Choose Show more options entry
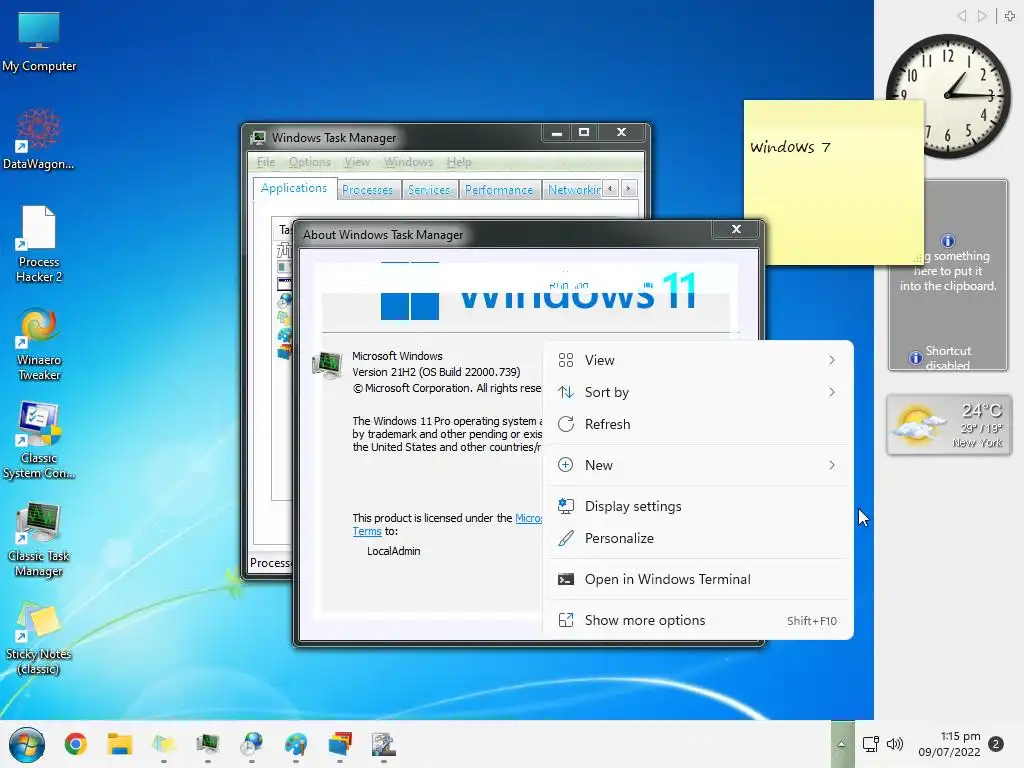Screen dimensions: 1024x768 point(698,620)
